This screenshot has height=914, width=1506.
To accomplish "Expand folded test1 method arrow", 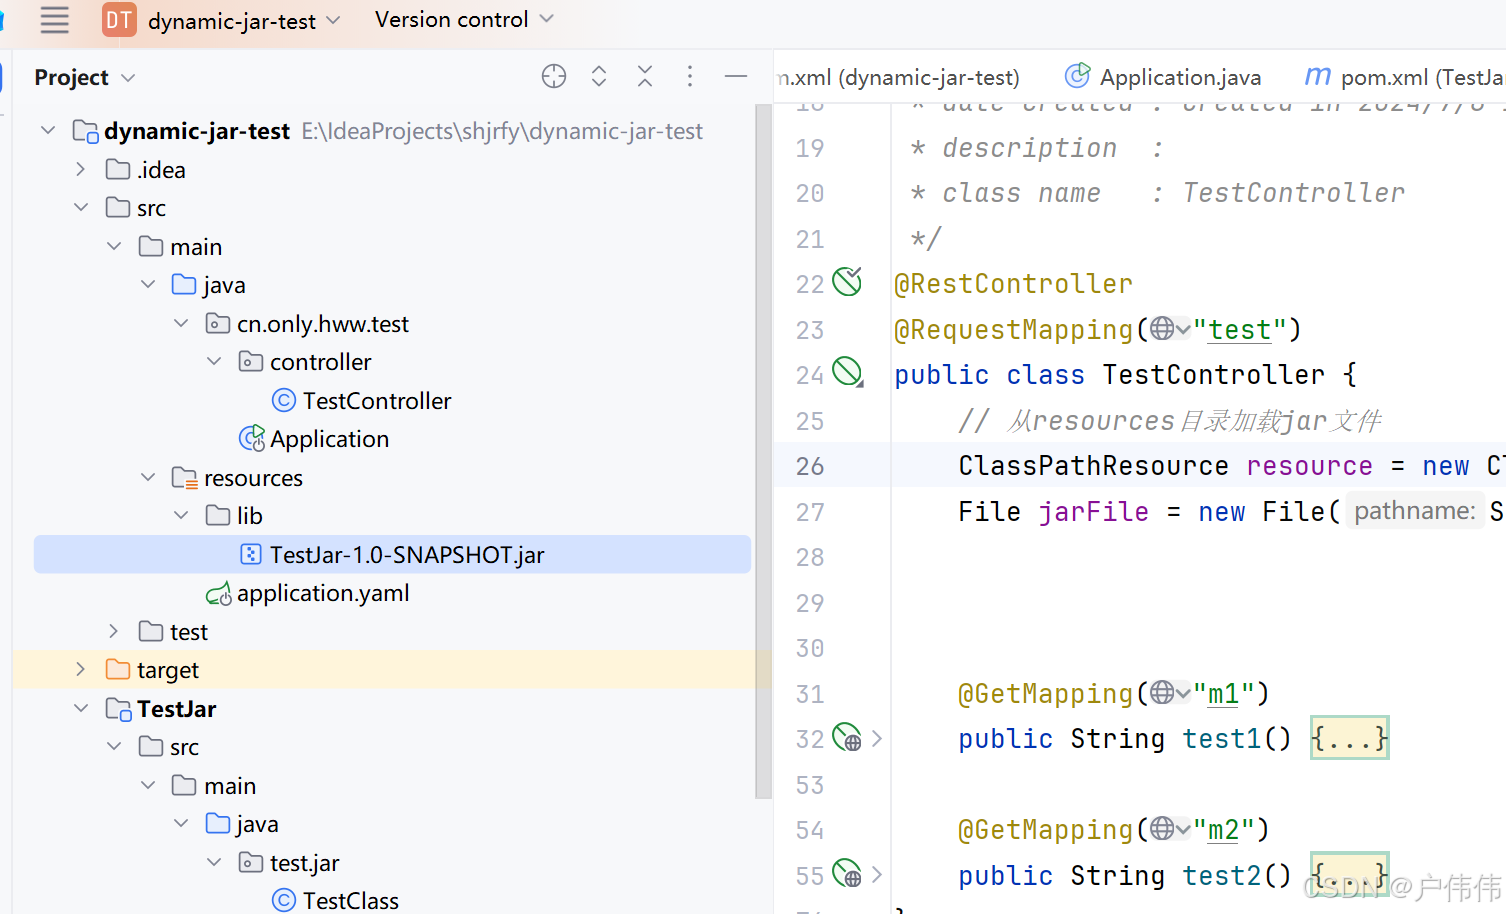I will pyautogui.click(x=877, y=738).
